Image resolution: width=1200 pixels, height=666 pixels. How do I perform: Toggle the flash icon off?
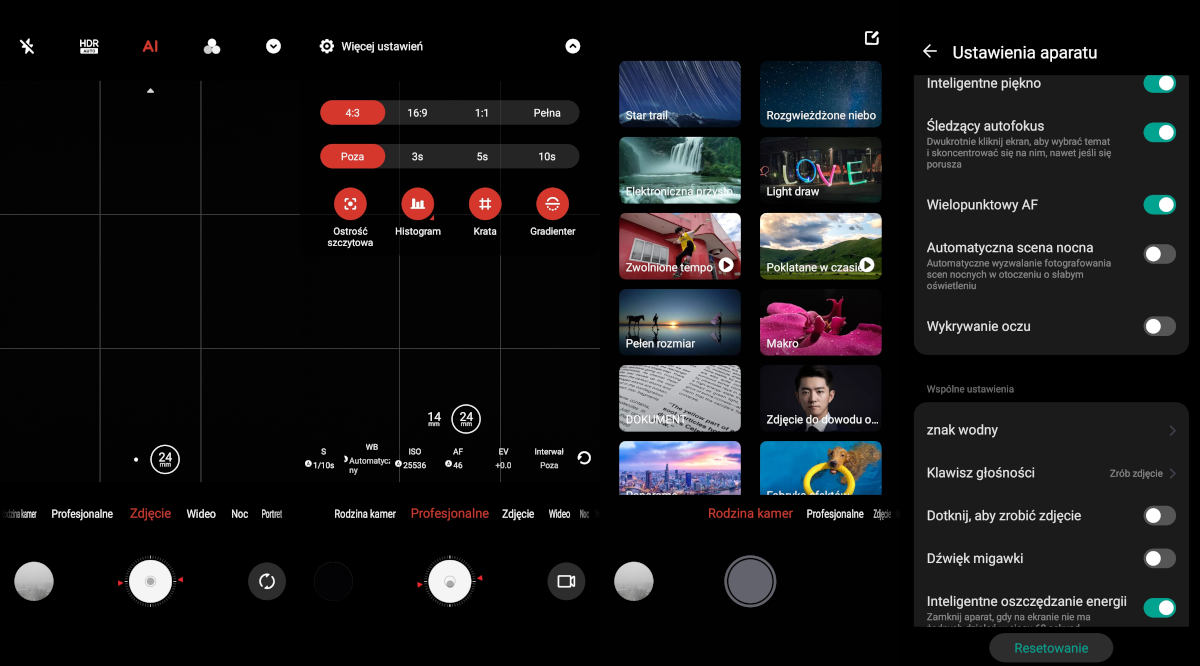pos(27,46)
